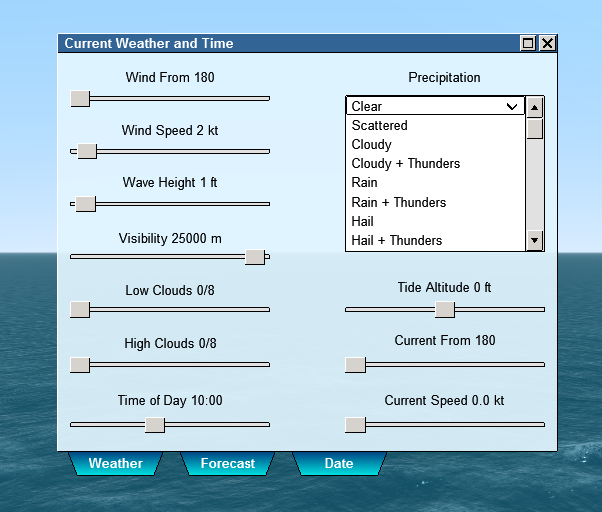Image resolution: width=602 pixels, height=512 pixels.
Task: Close the Current Weather and Time window
Action: [x=547, y=43]
